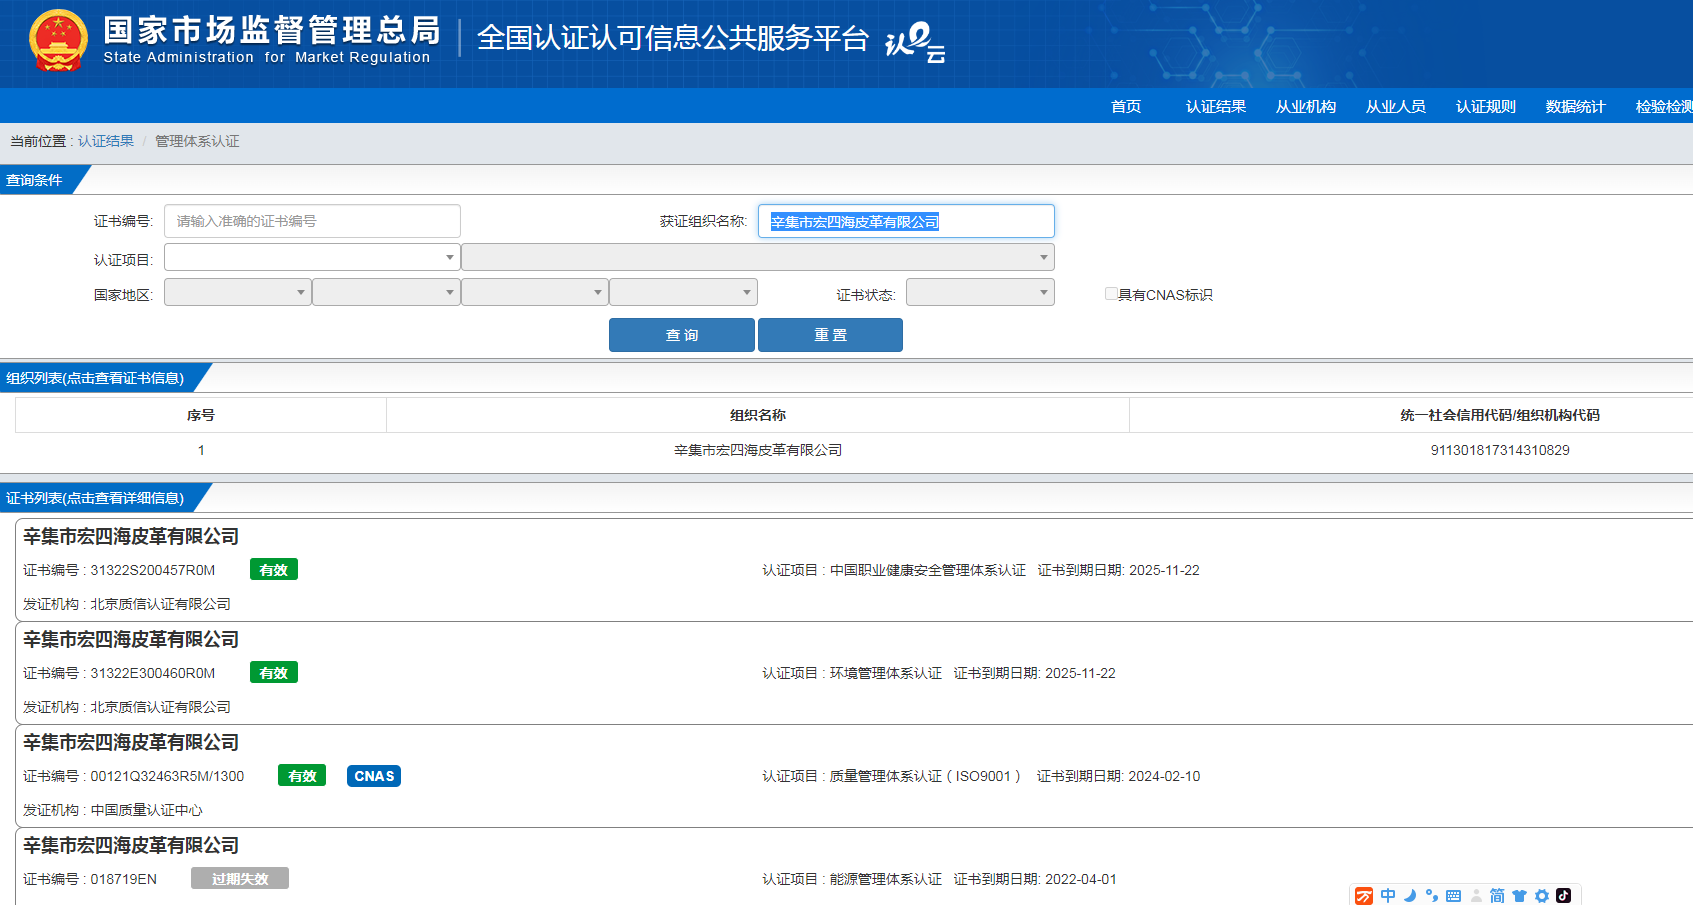The image size is (1693, 905).
Task: Open 从业人员 navigation menu
Action: [1396, 106]
